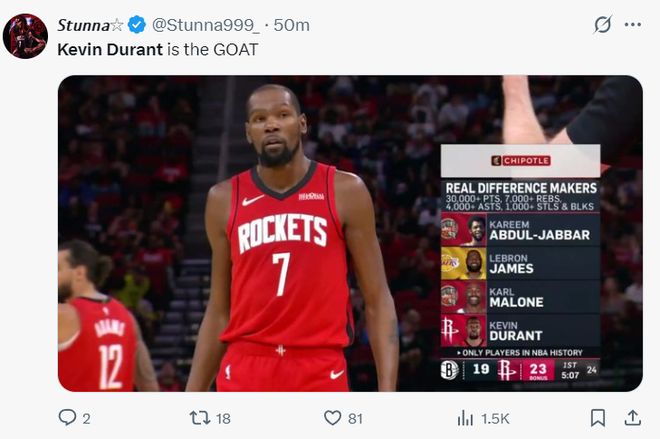Click the like count 81
The height and width of the screenshot is (439, 660).
[355, 418]
